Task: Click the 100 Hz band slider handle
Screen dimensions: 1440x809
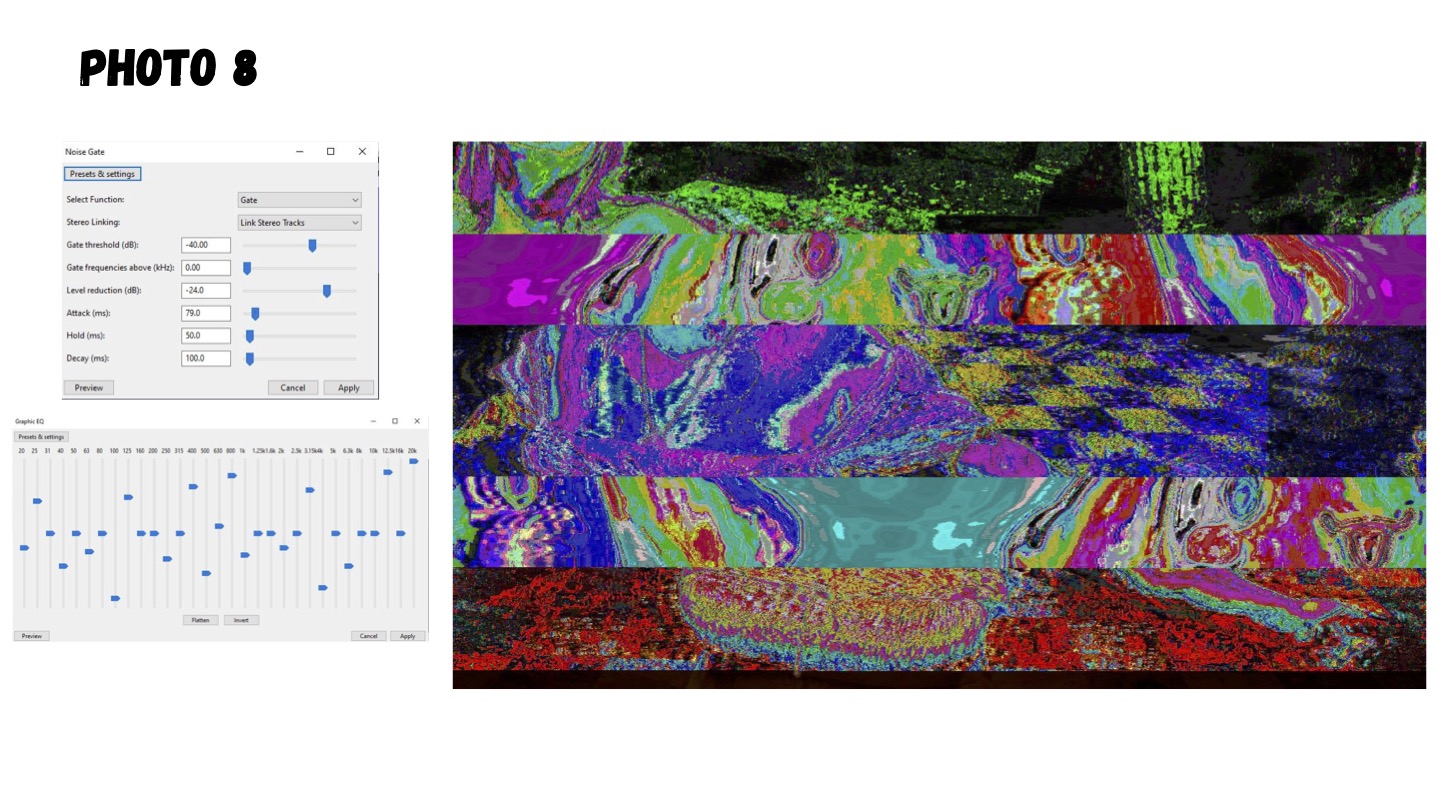Action: (x=115, y=598)
